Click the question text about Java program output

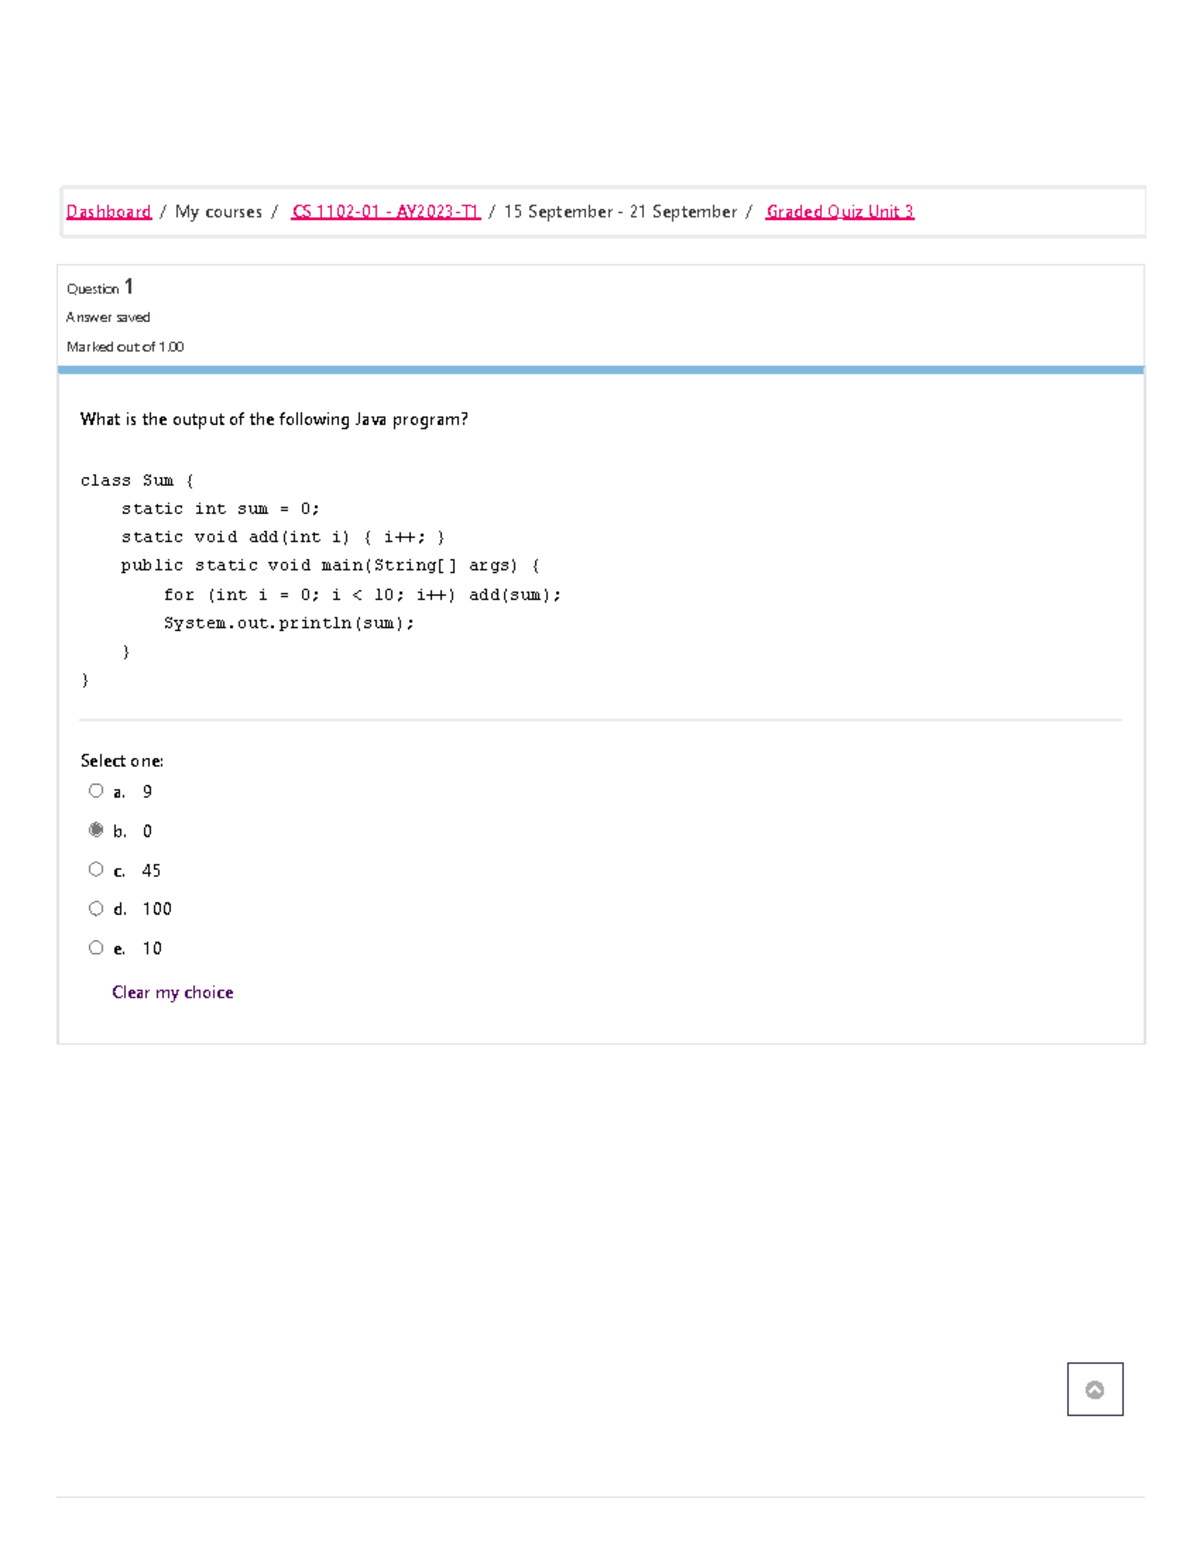point(274,419)
